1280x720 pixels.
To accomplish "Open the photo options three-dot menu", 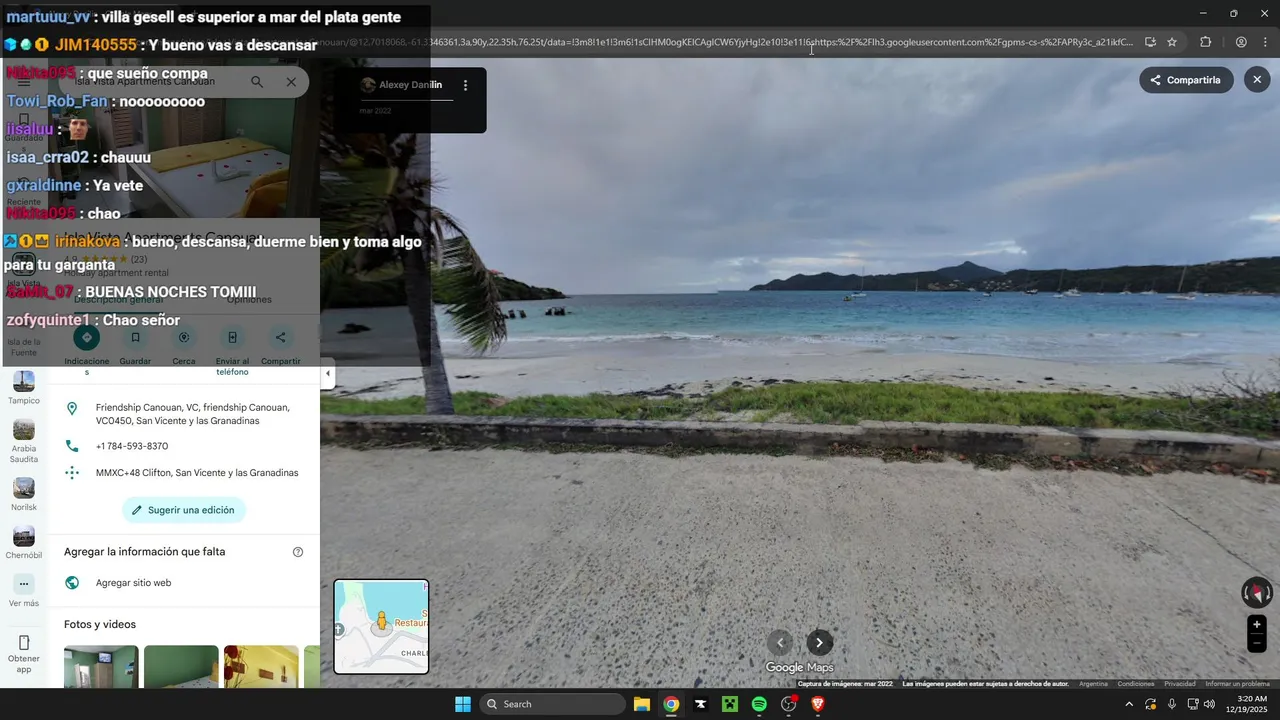I will (x=465, y=85).
